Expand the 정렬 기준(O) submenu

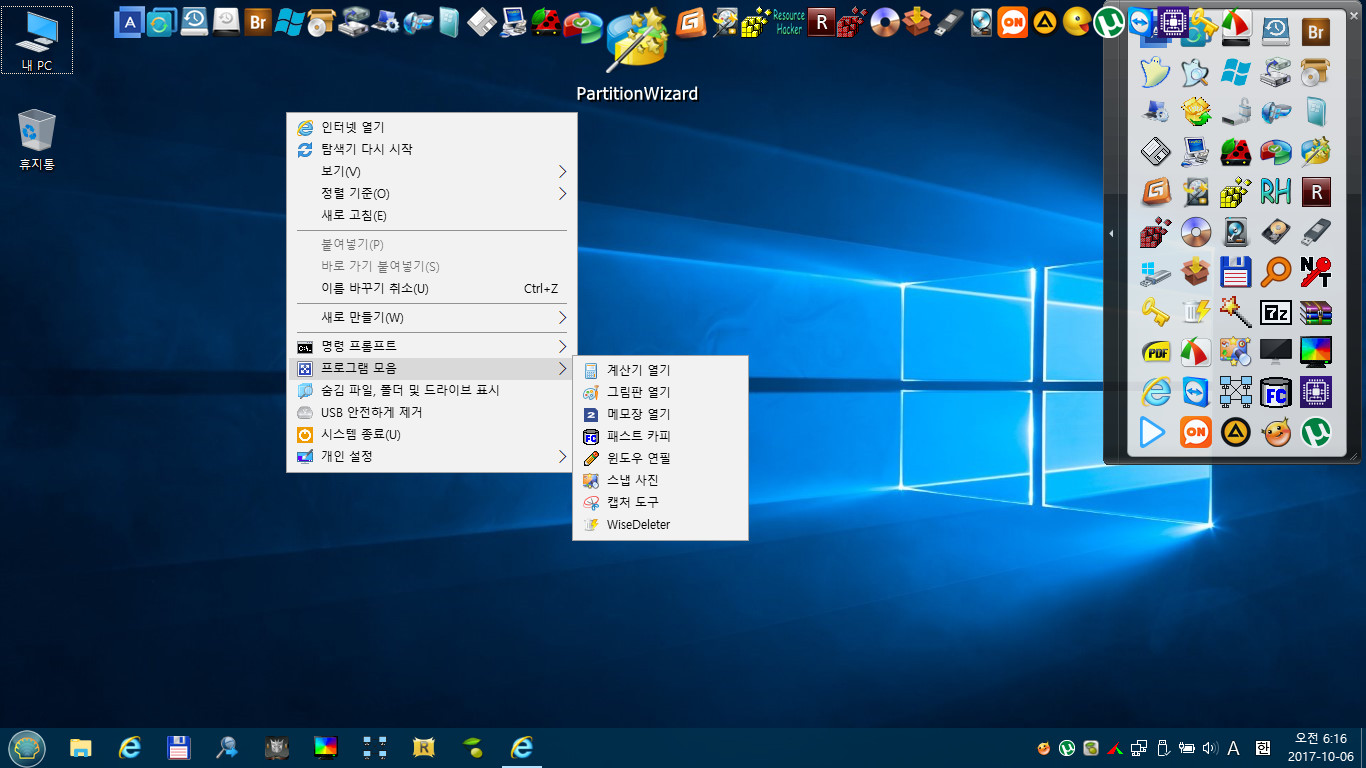431,193
